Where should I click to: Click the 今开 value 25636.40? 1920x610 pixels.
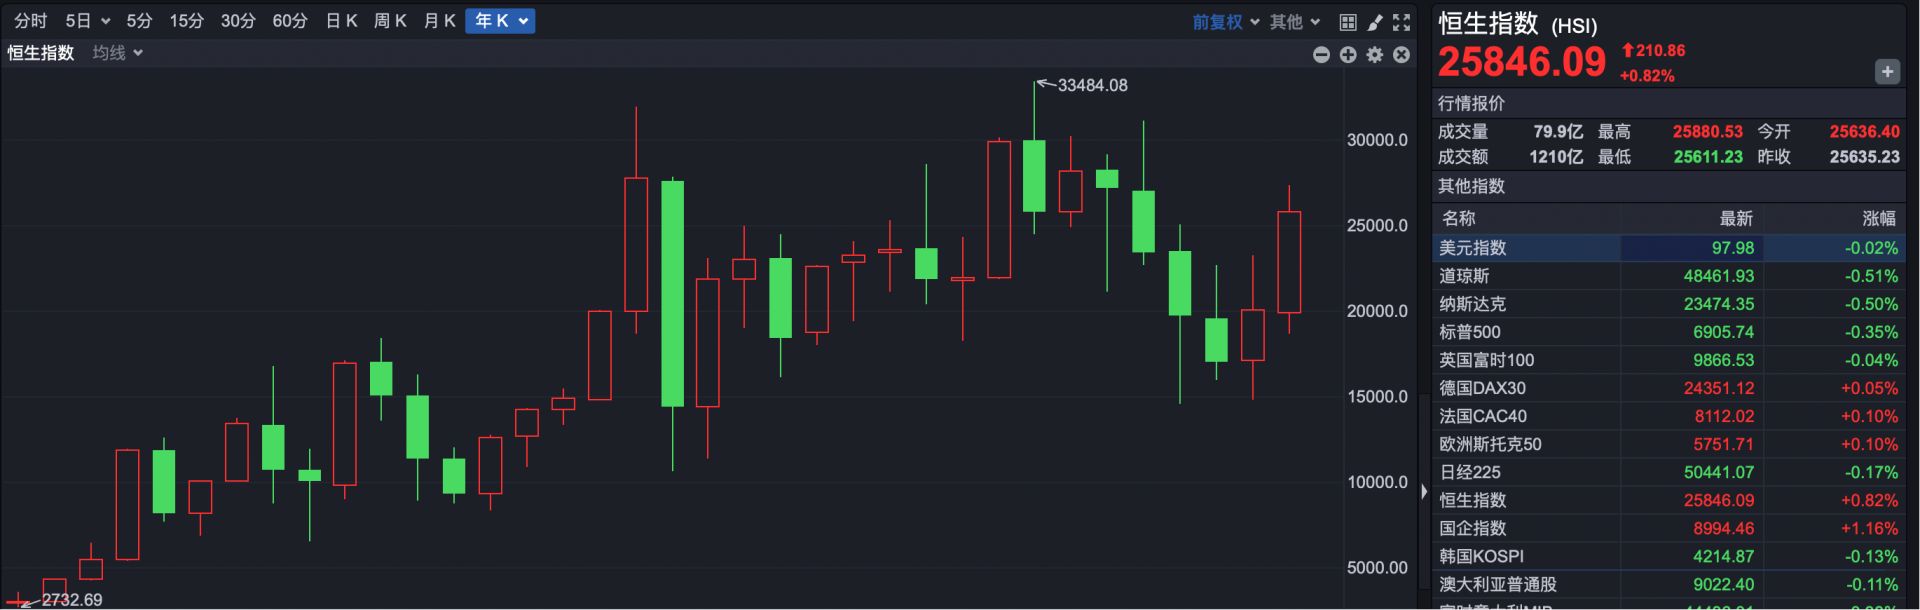(x=1864, y=132)
